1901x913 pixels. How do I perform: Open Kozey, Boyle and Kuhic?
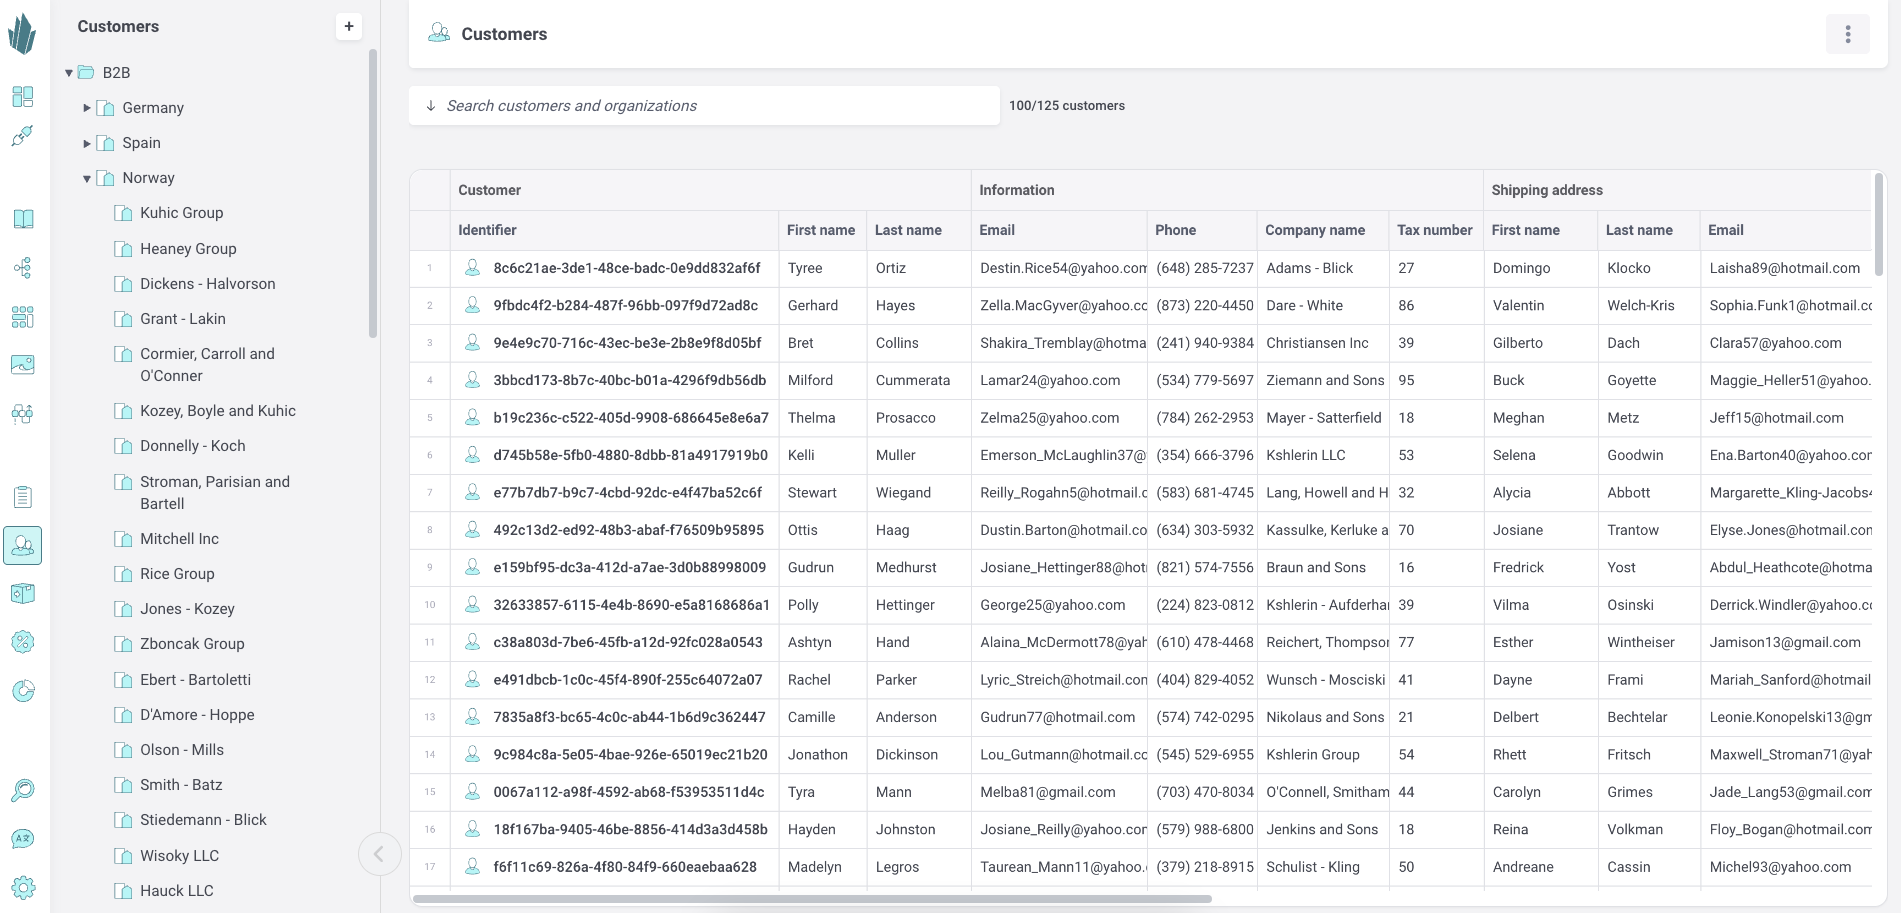click(x=218, y=411)
